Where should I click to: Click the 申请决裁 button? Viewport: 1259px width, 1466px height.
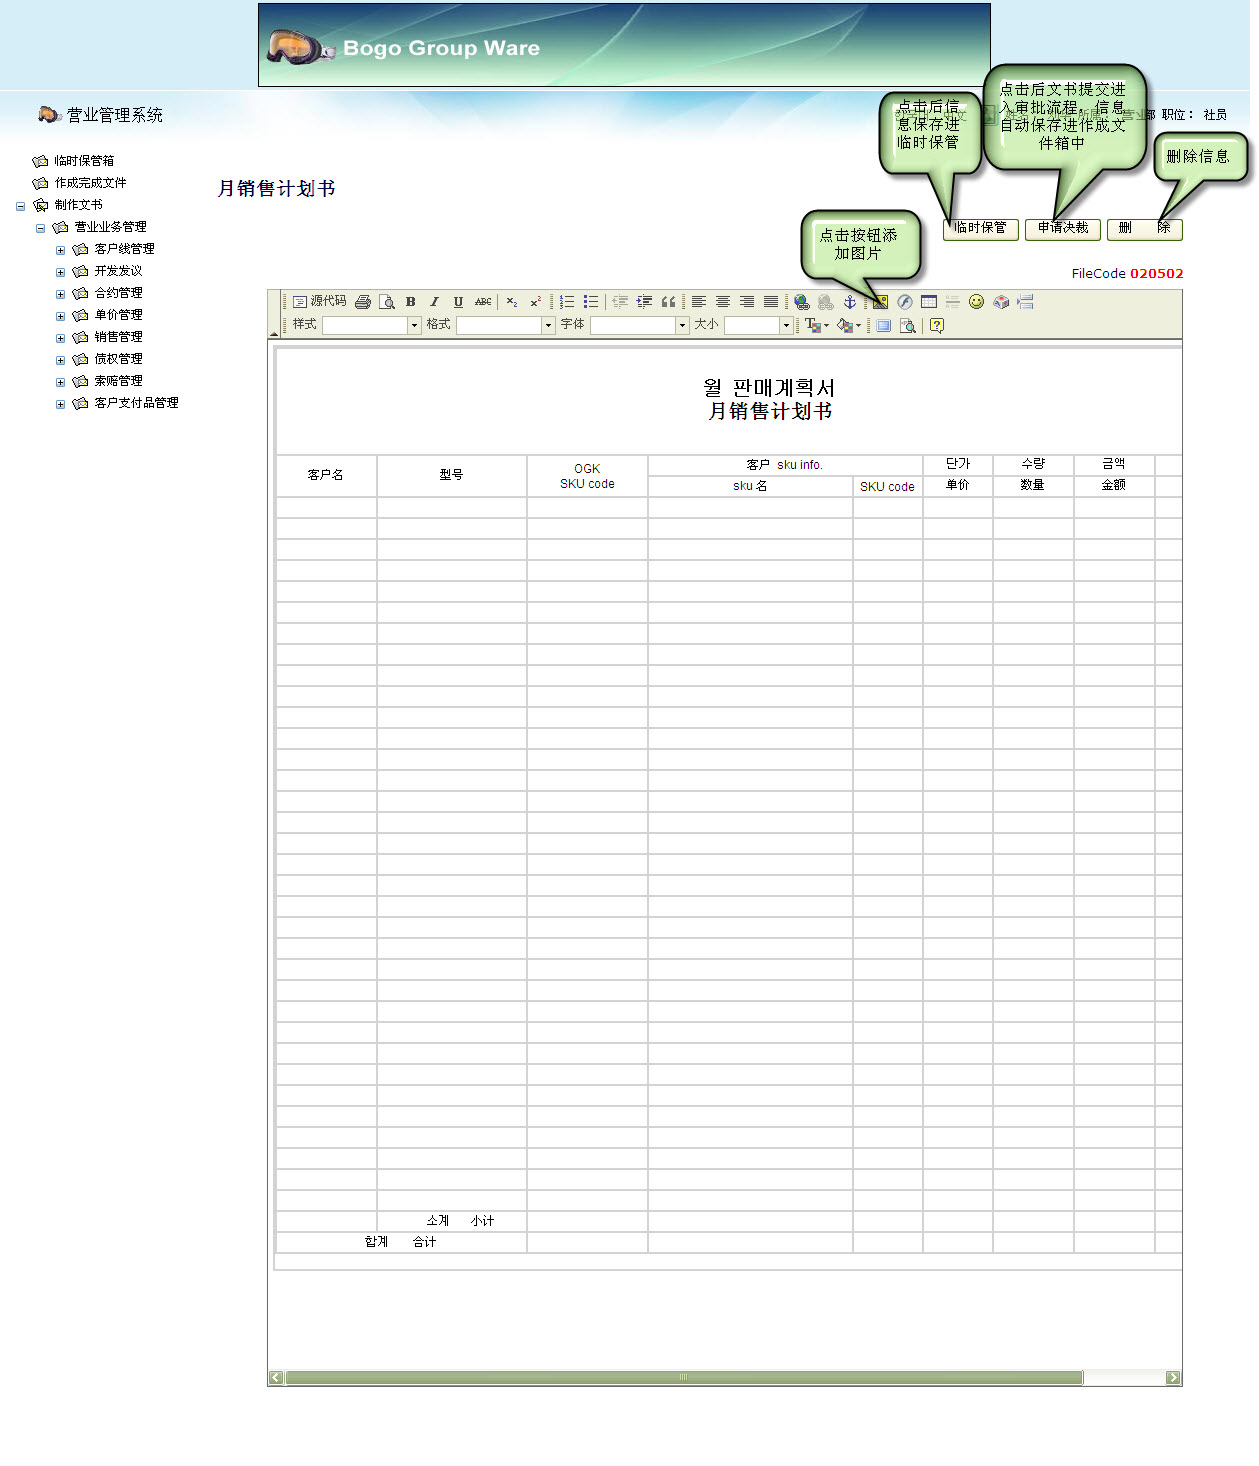coord(1062,229)
